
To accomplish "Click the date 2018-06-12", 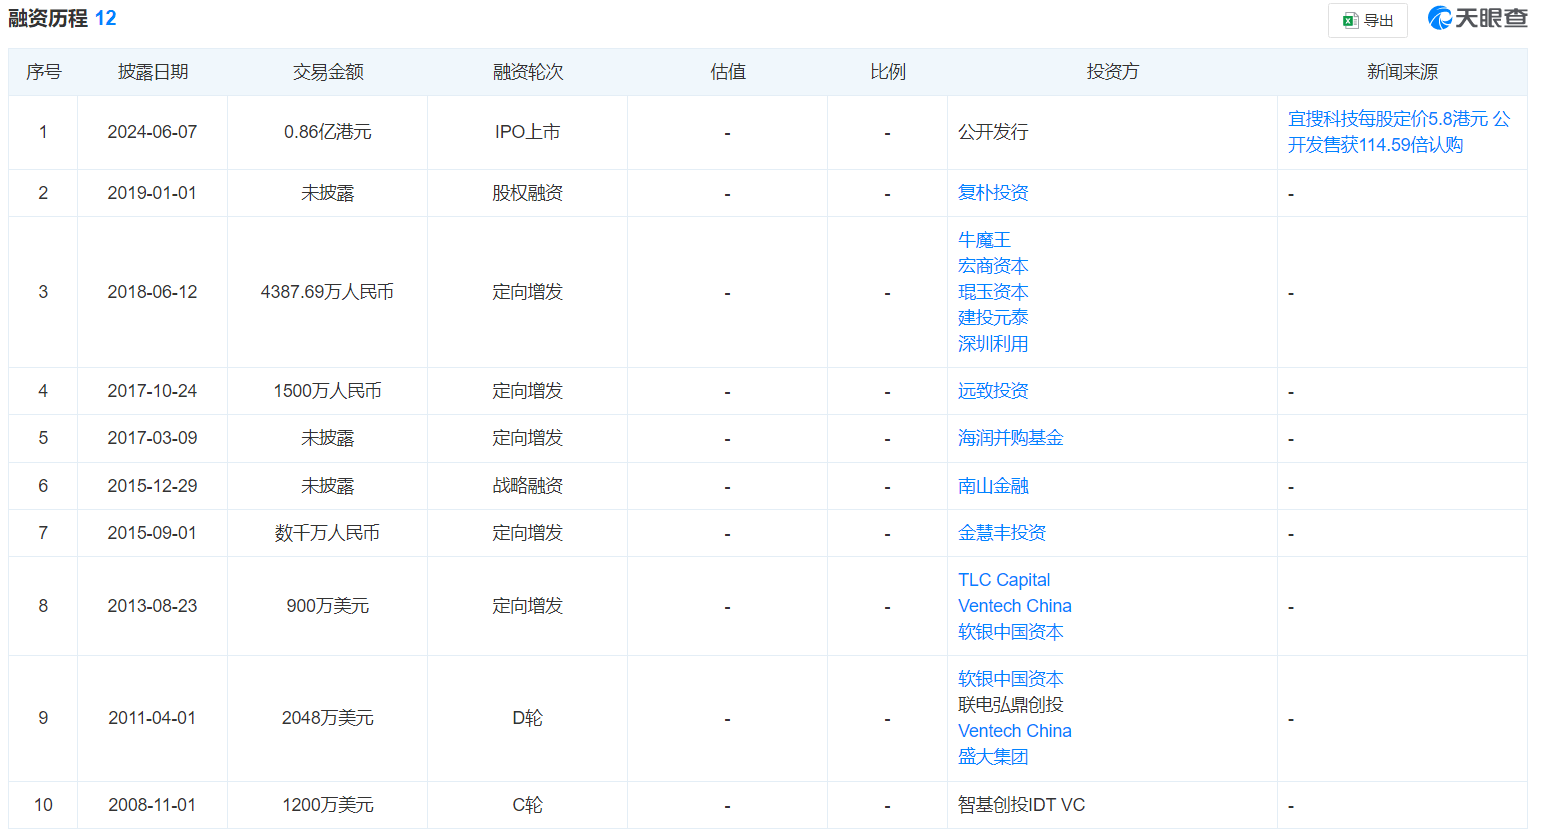I will (x=152, y=292).
